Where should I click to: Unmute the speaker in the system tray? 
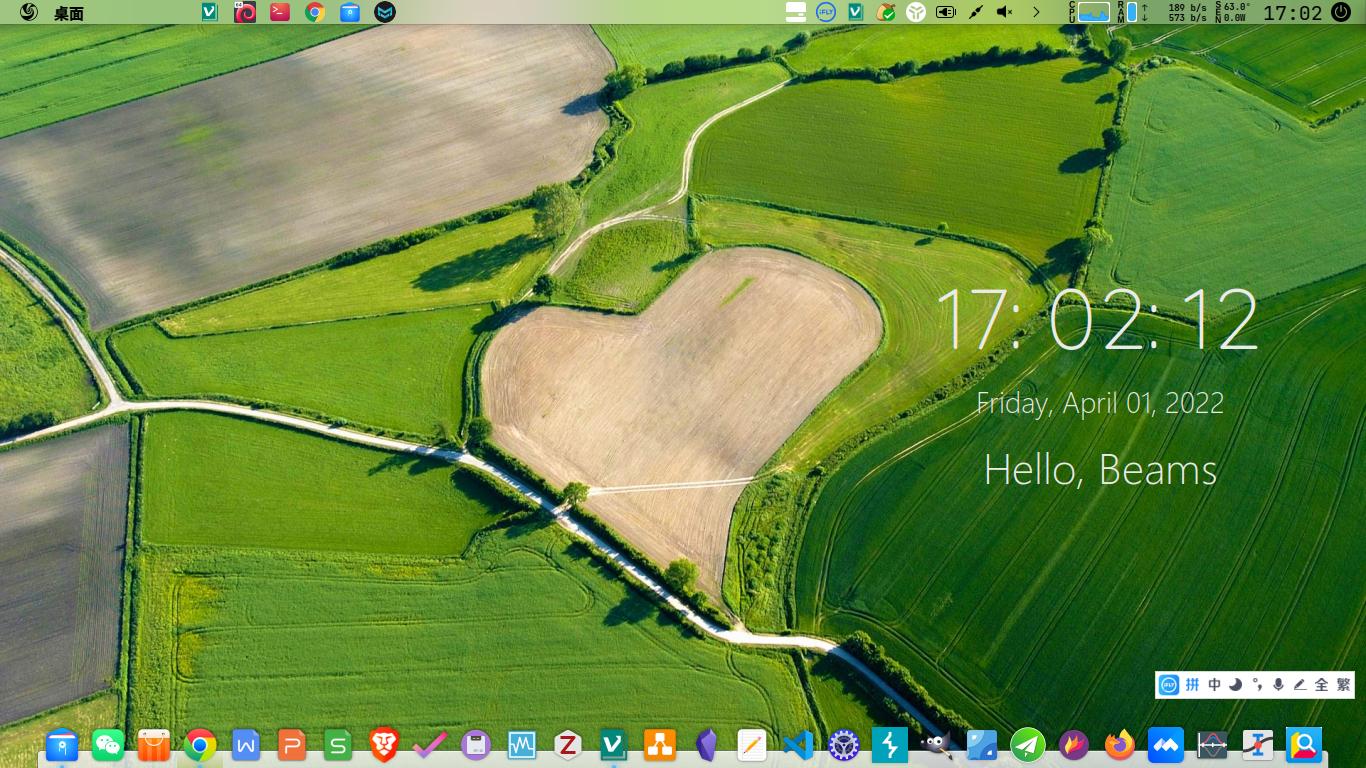pyautogui.click(x=1005, y=13)
